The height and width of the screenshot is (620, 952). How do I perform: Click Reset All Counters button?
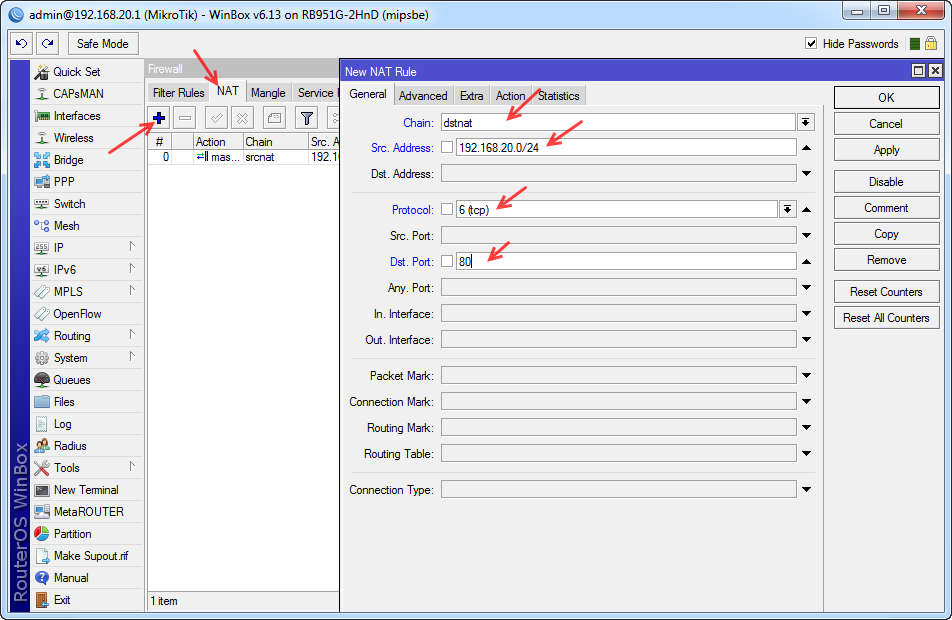click(886, 318)
